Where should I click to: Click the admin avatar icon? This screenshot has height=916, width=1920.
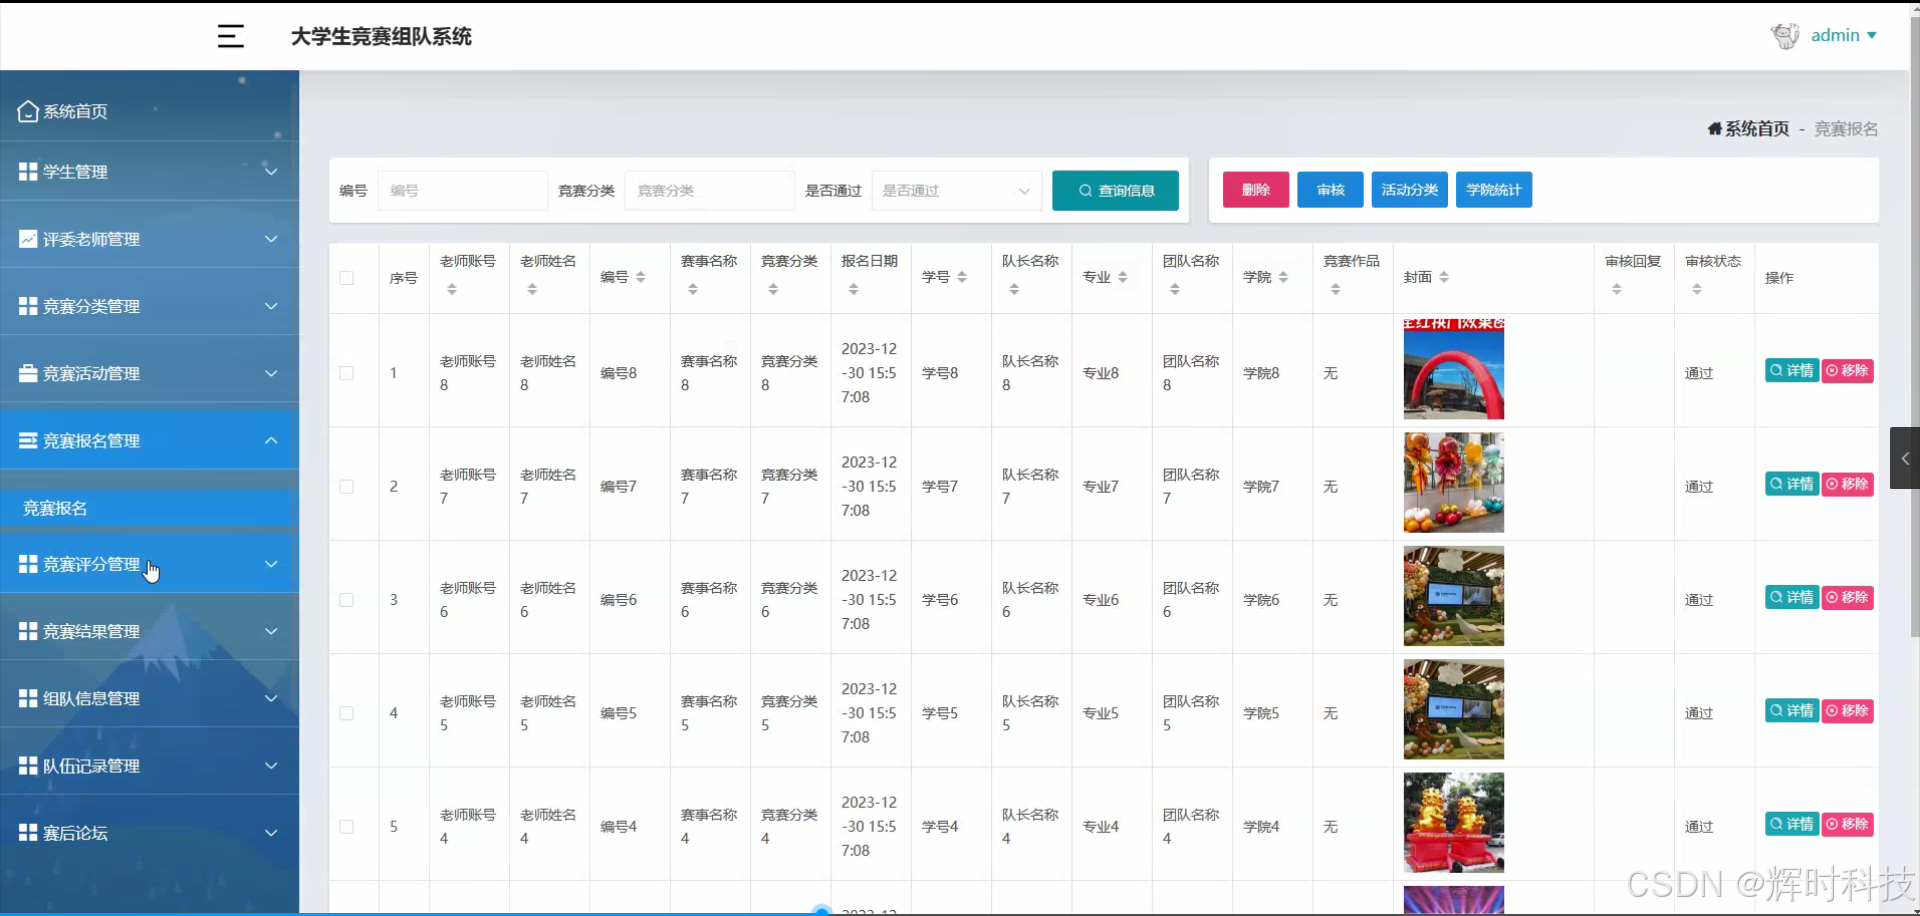coord(1785,36)
